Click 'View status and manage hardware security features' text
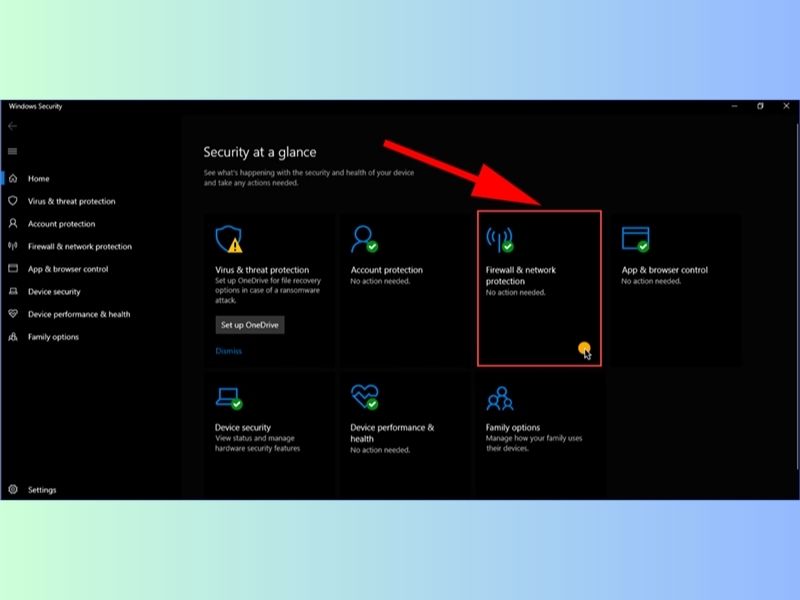This screenshot has width=800, height=600. pos(258,443)
